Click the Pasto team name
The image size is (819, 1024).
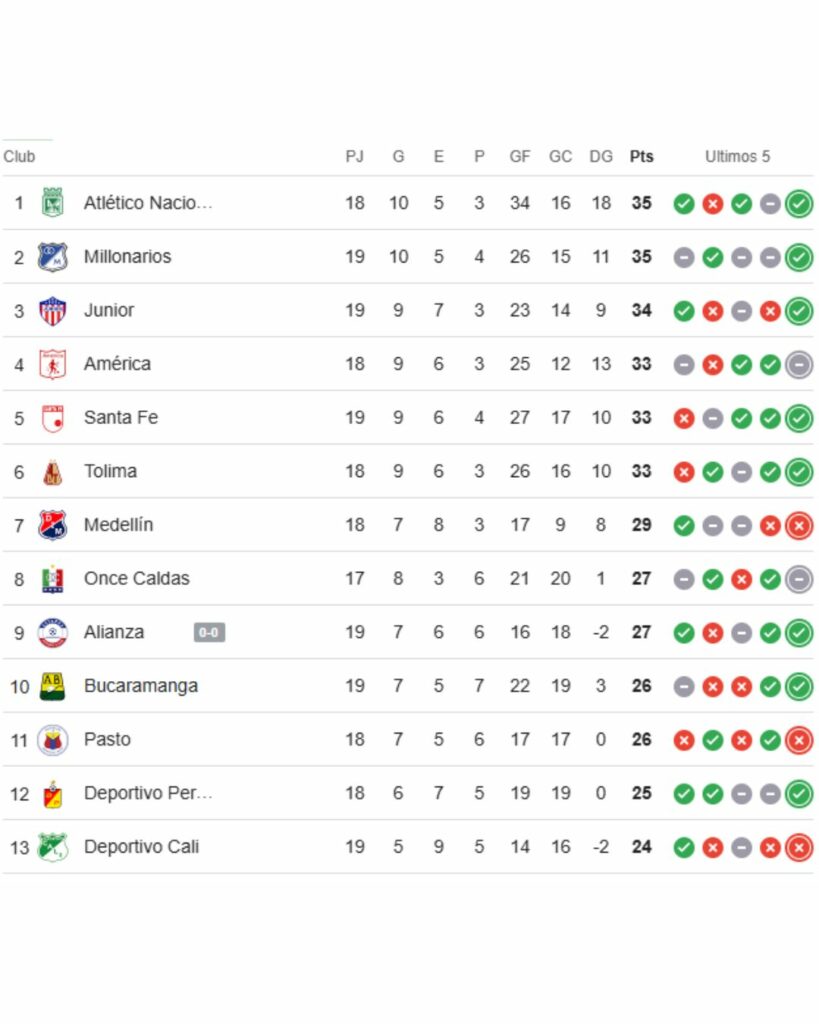pyautogui.click(x=107, y=739)
